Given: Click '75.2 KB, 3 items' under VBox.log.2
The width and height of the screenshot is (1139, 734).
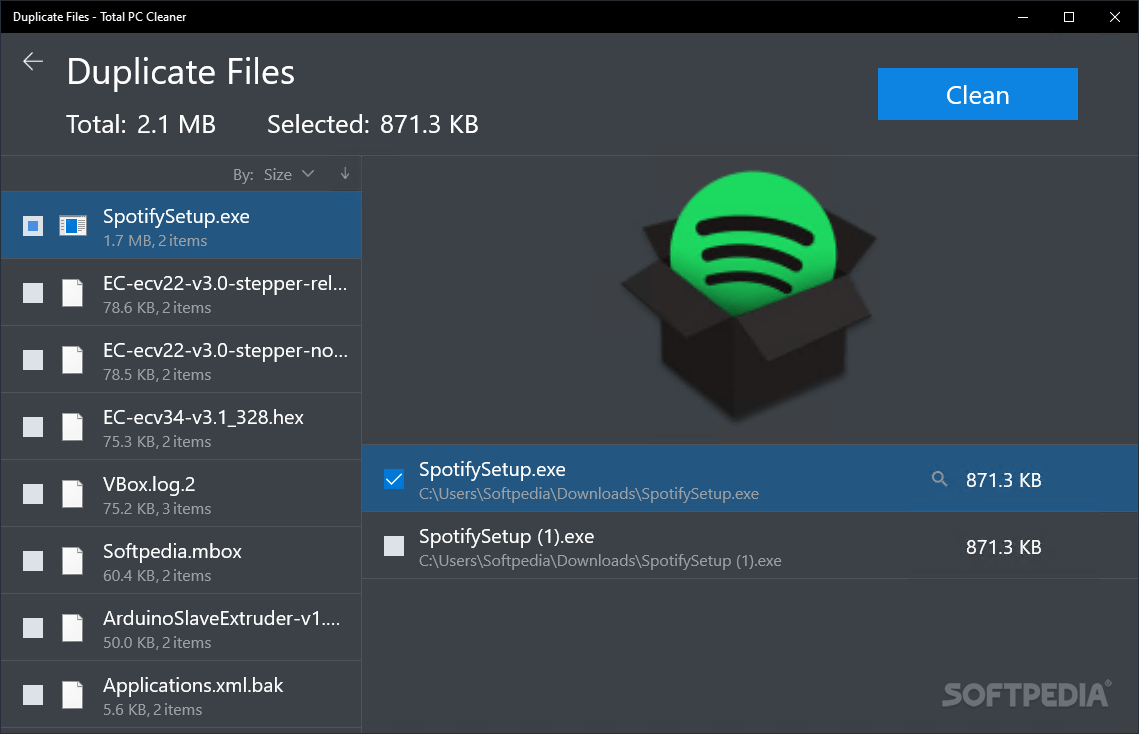Looking at the screenshot, I should tap(157, 509).
